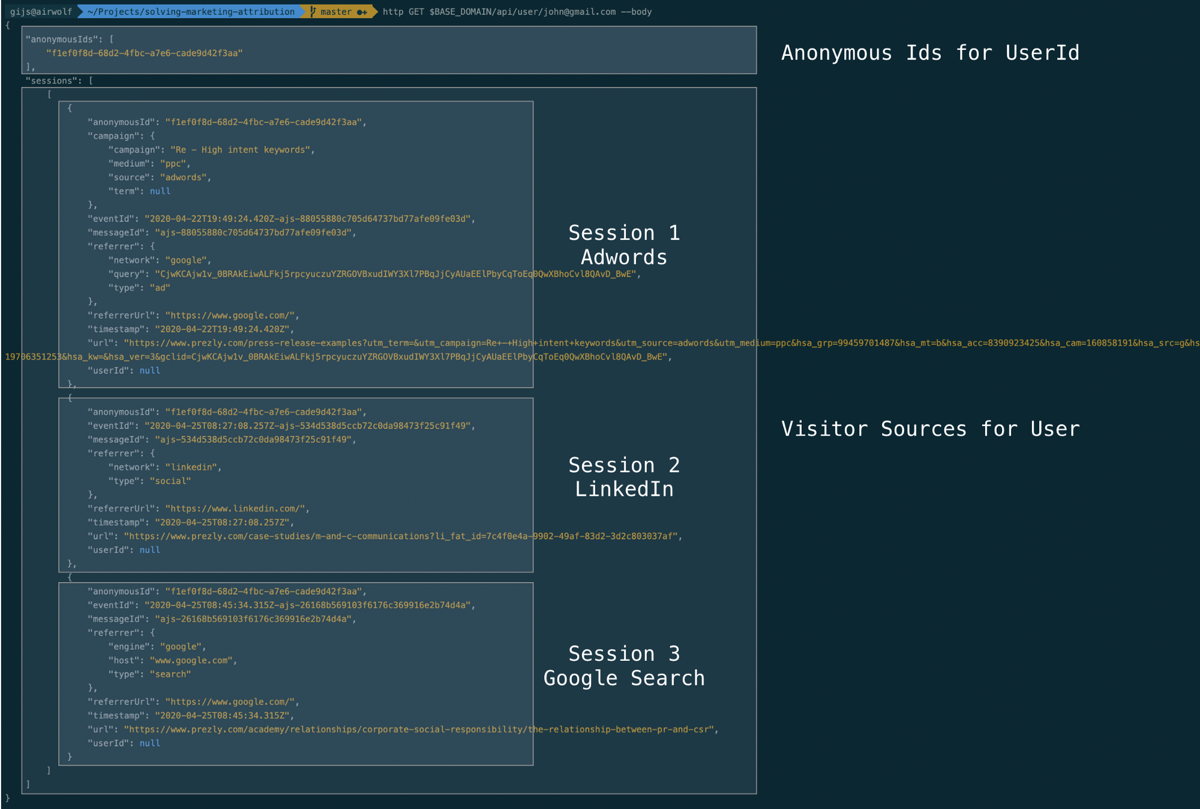Screen dimensions: 1200x809
Task: Click the "type": "search" line
Action: tap(152, 674)
